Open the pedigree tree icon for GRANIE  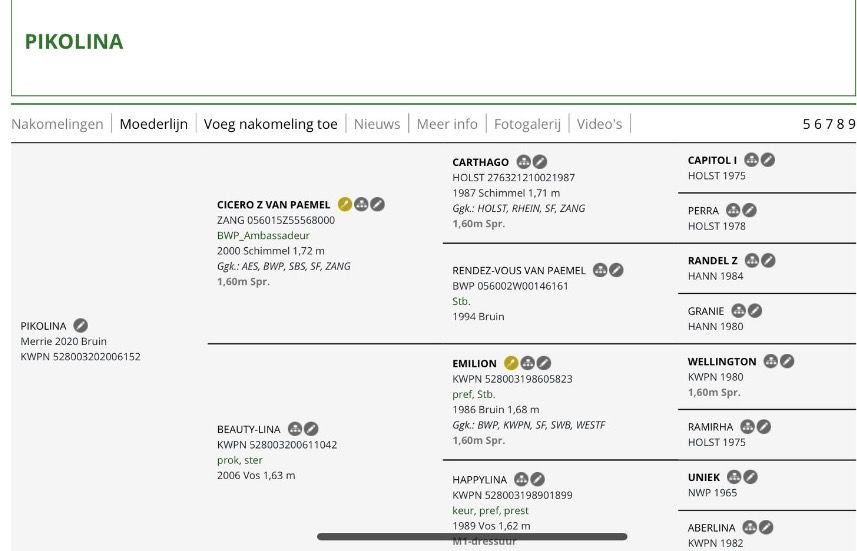coord(738,311)
